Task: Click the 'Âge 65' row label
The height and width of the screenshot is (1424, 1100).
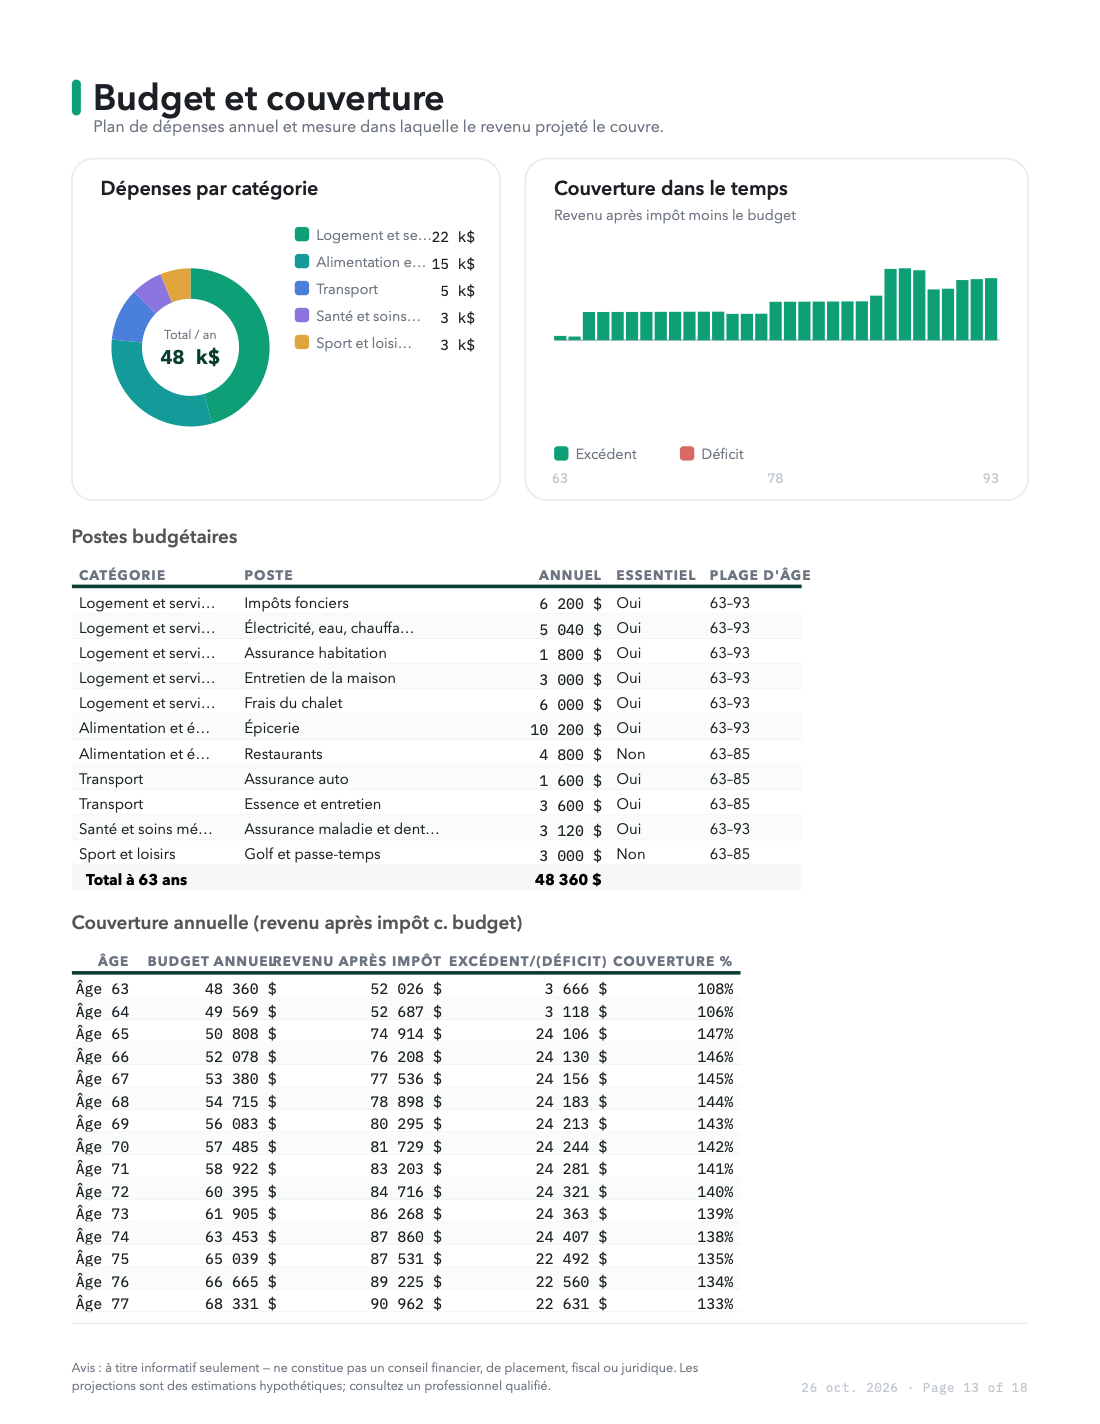Action: tap(102, 1034)
